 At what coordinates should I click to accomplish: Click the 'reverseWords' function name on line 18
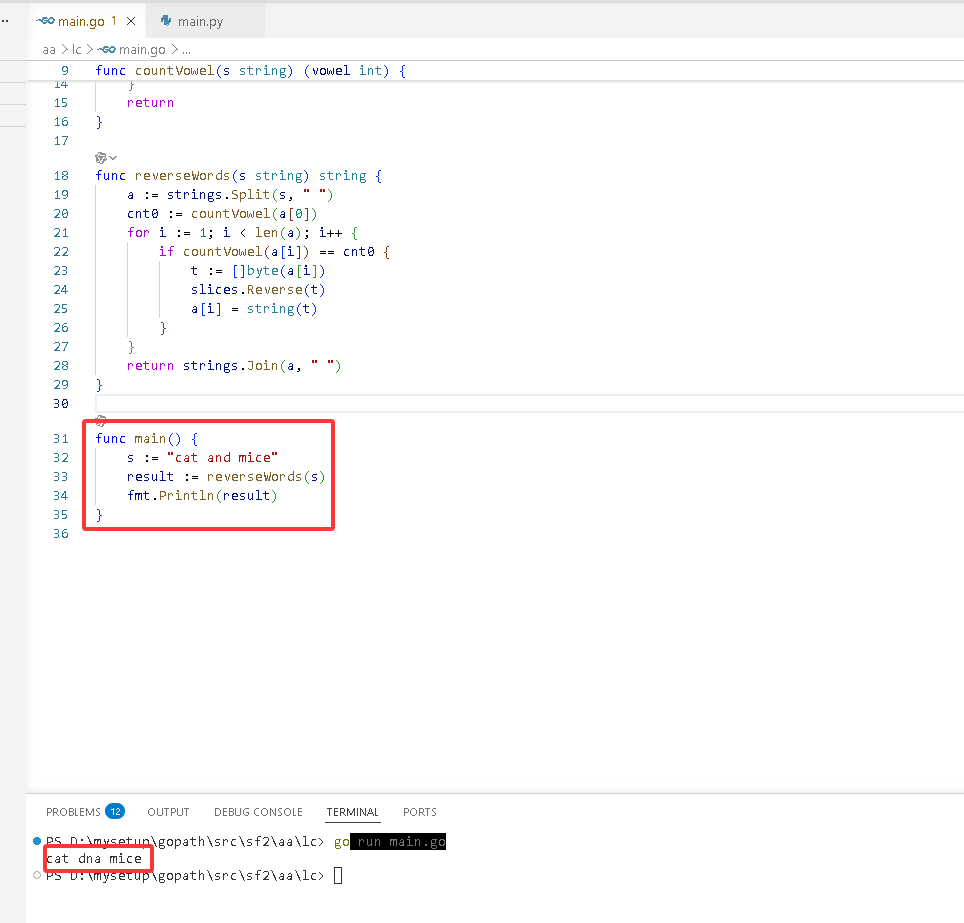182,175
